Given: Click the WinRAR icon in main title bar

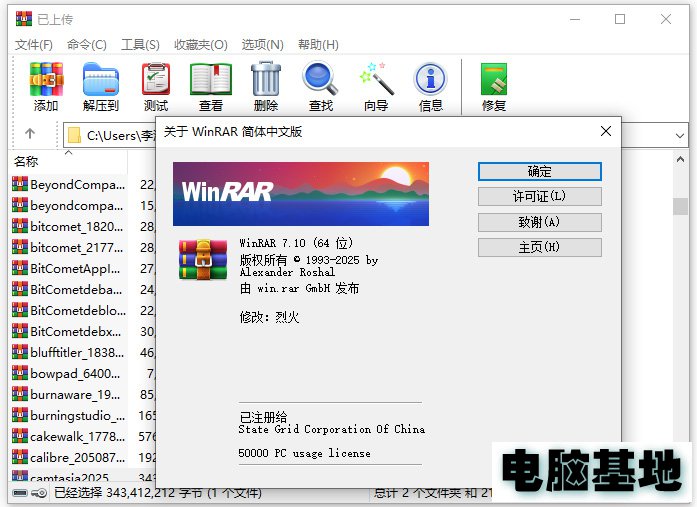Looking at the screenshot, I should point(24,19).
